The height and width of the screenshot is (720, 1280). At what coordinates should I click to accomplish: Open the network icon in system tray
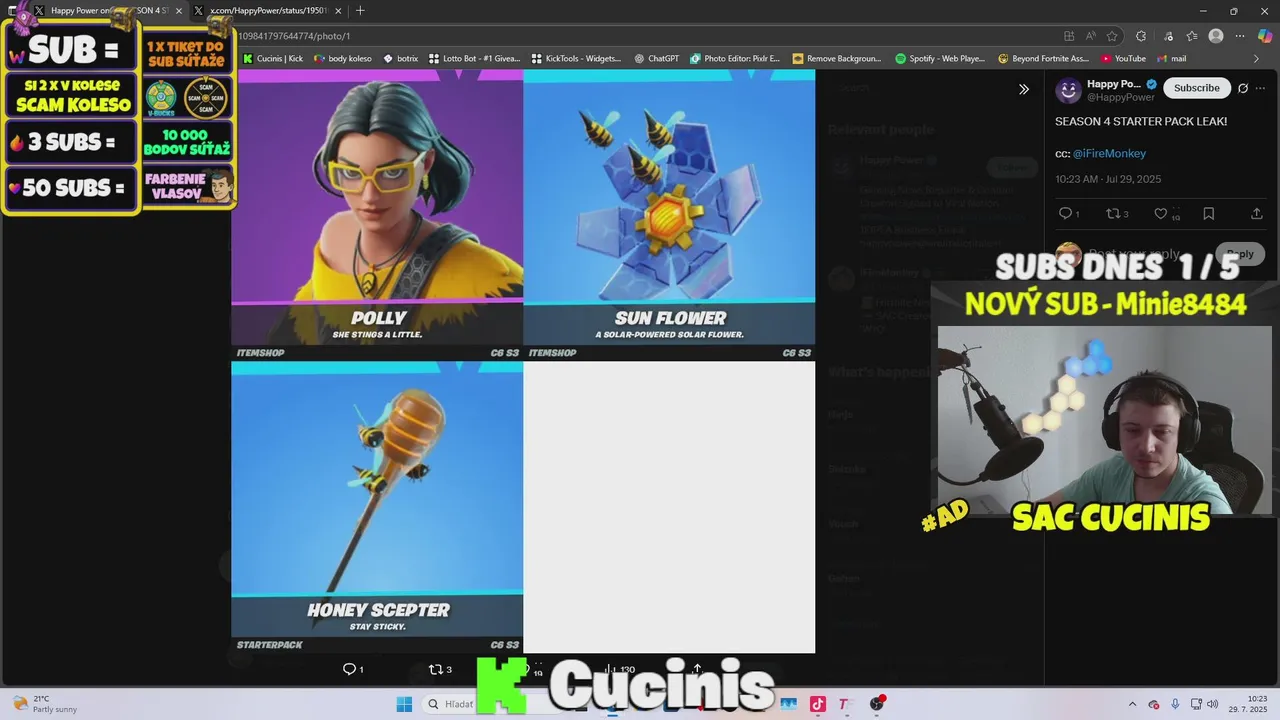(1195, 704)
